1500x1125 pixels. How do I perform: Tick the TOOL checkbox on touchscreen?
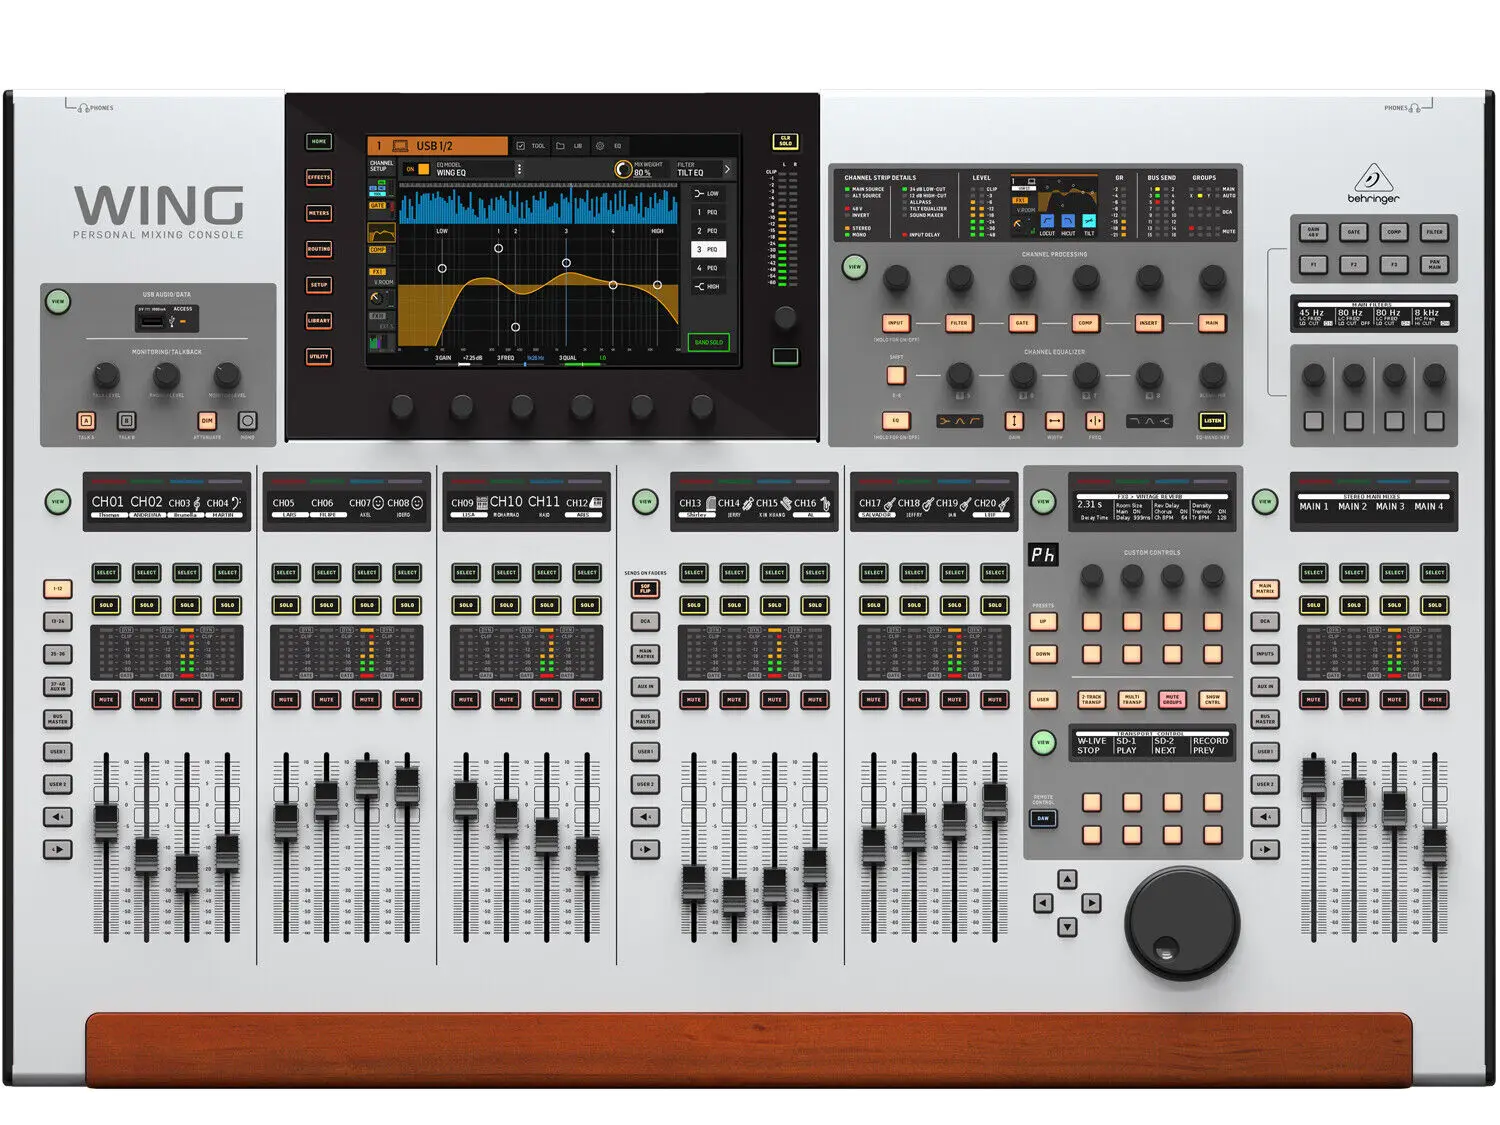tap(521, 146)
